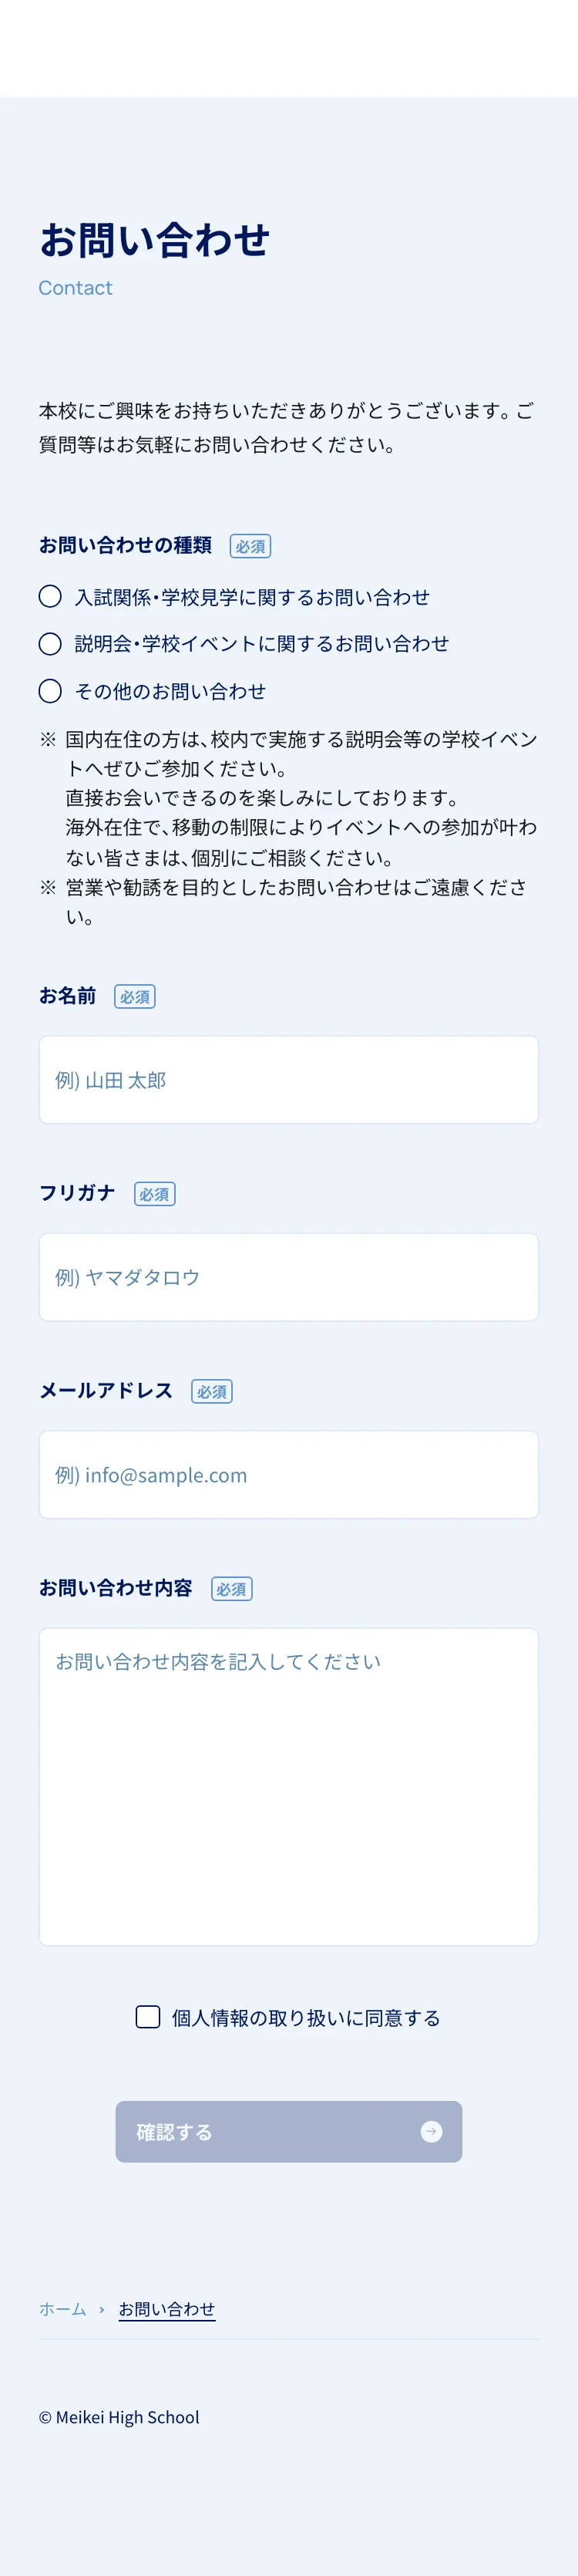Choose the 説明会・学校イベント inquiry option

[x=50, y=644]
